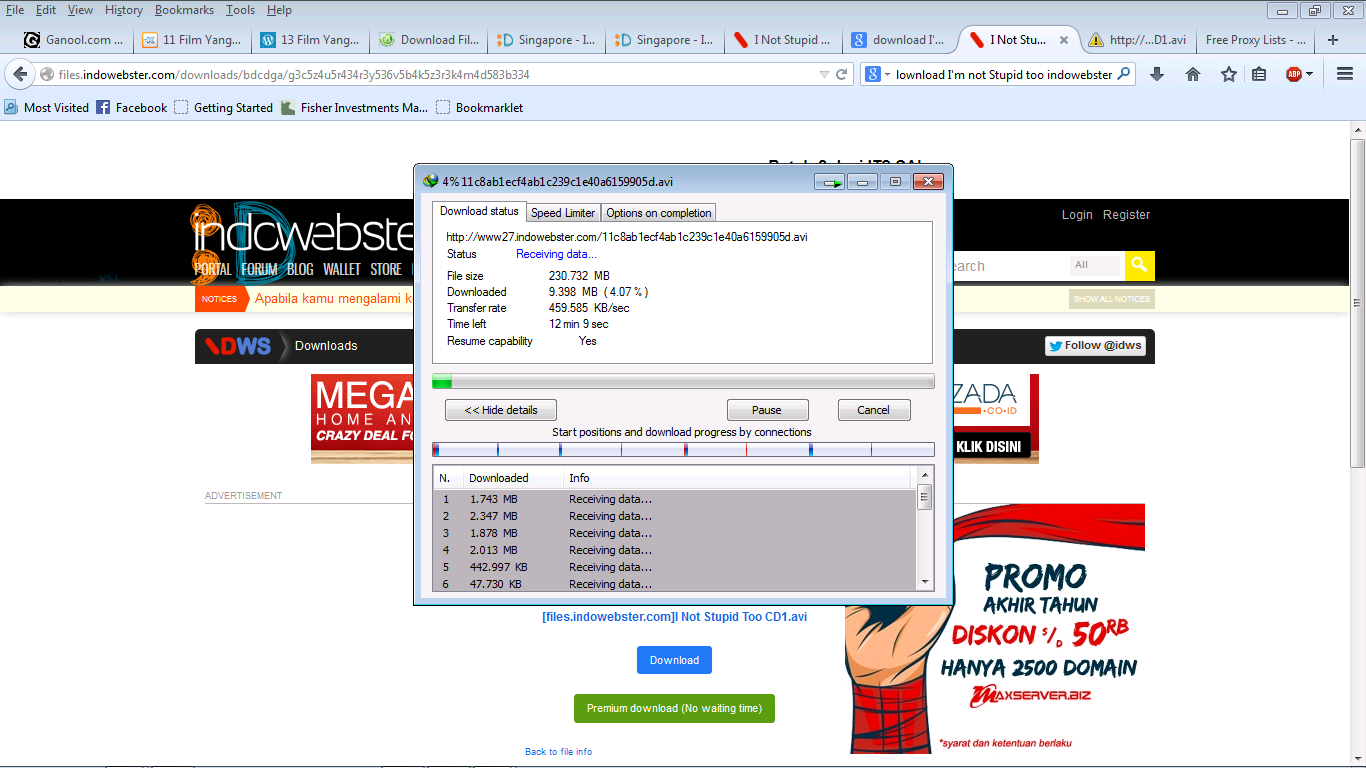Select Speed Limiter tab in IDM
The height and width of the screenshot is (768, 1366).
(563, 213)
